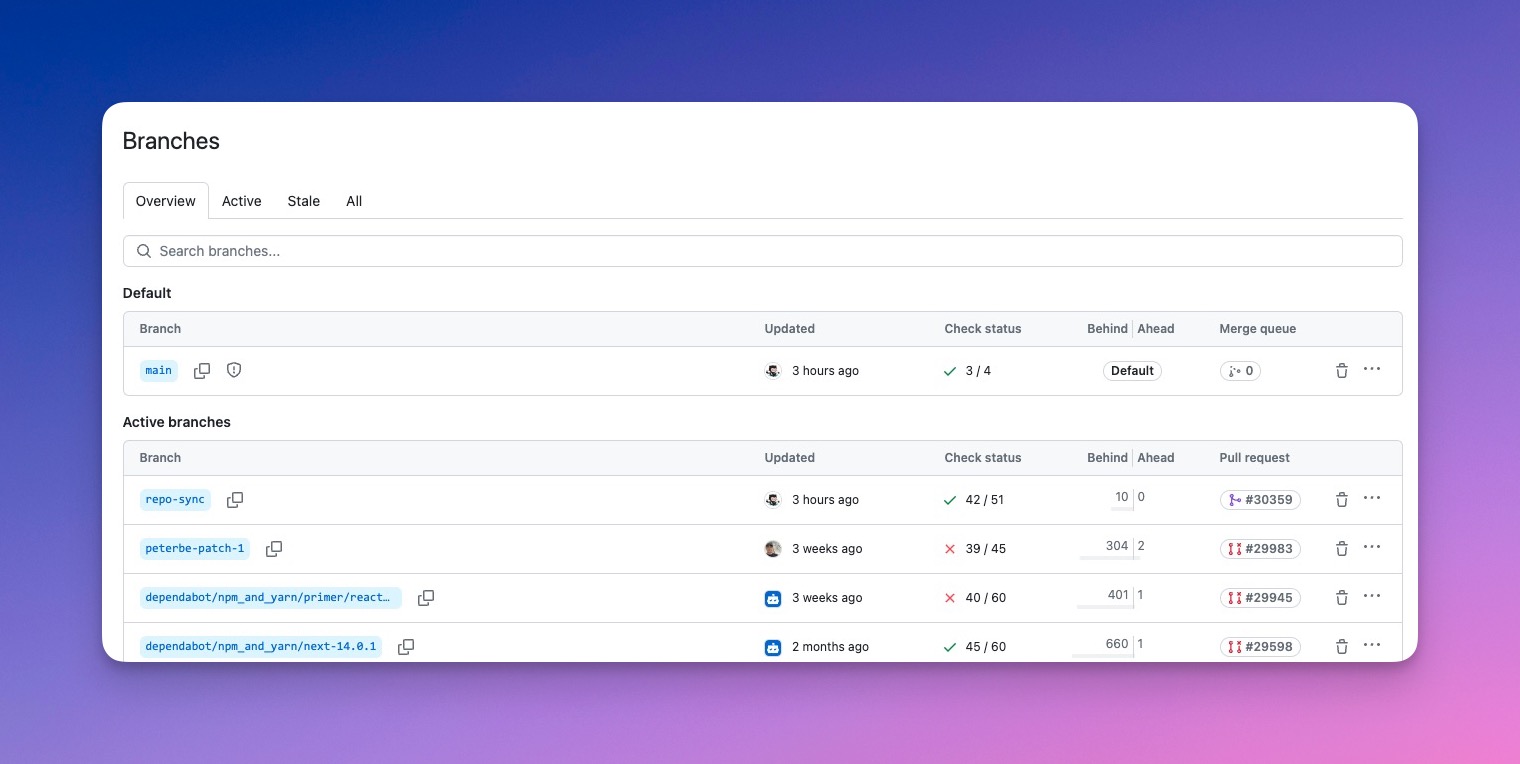Click the dependabot avatar on the next-14.0.1 row
The height and width of the screenshot is (764, 1520).
point(773,647)
